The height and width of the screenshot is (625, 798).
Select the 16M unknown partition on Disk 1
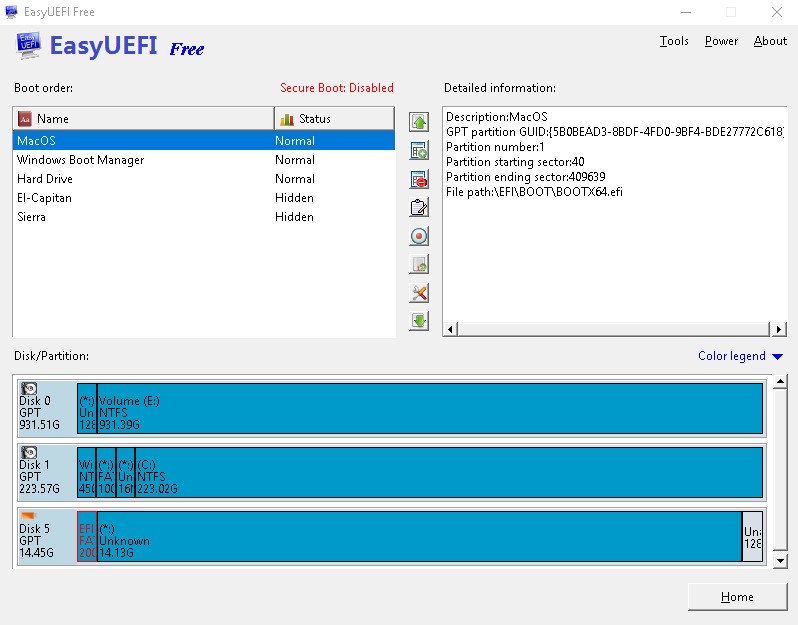tap(125, 472)
